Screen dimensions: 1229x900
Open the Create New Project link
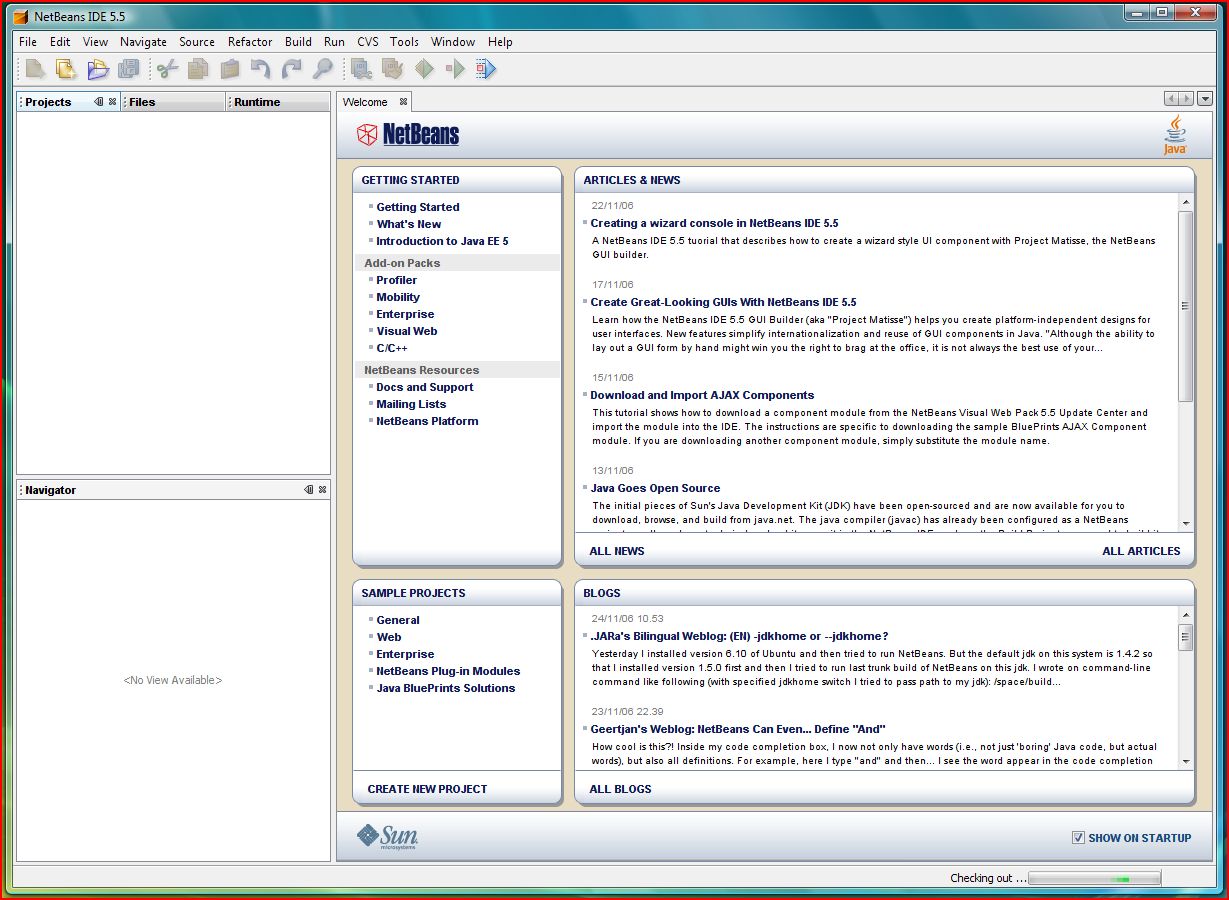[427, 789]
